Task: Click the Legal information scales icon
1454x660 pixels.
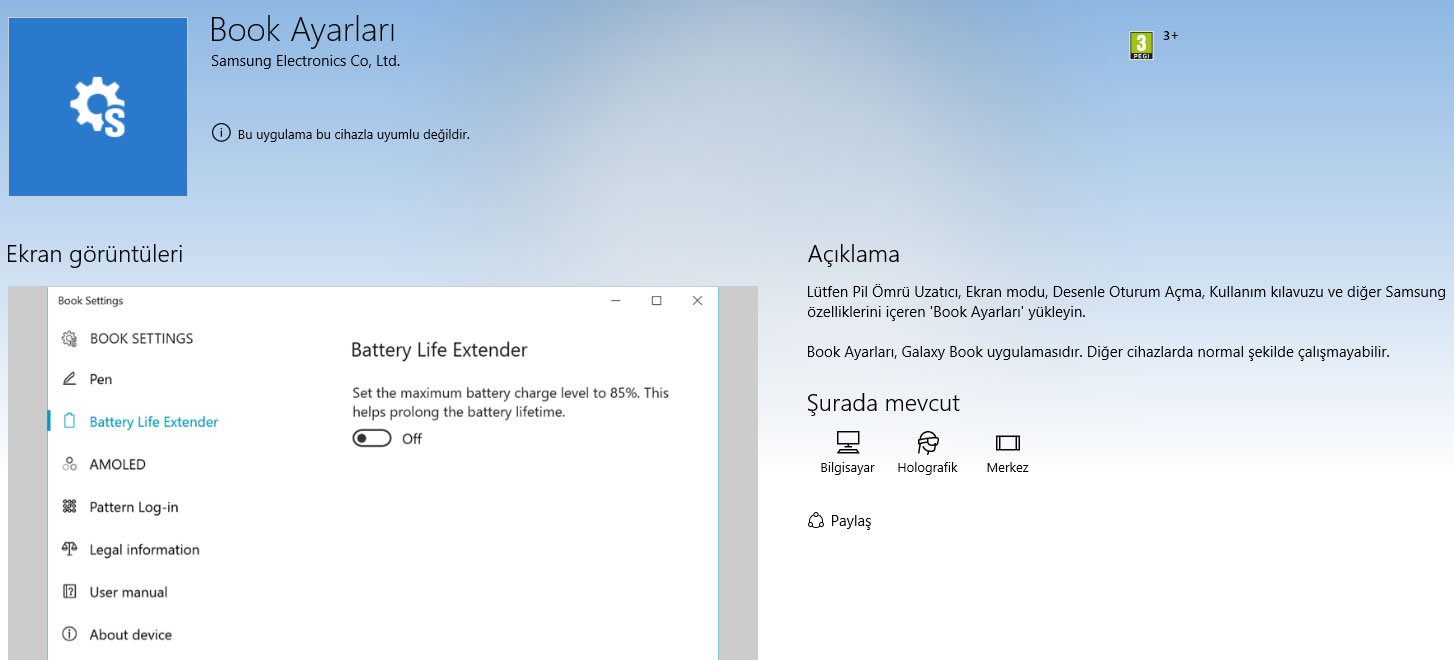Action: click(x=69, y=549)
